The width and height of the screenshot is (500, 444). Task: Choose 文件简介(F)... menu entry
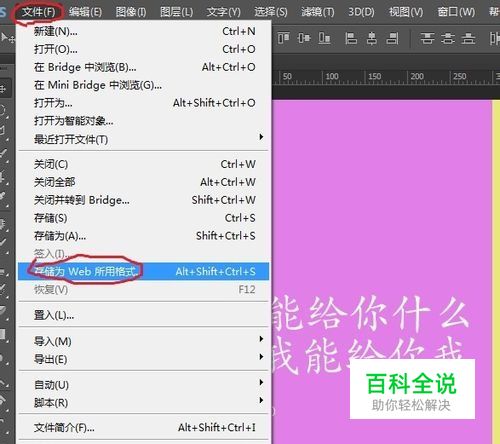(x=144, y=428)
